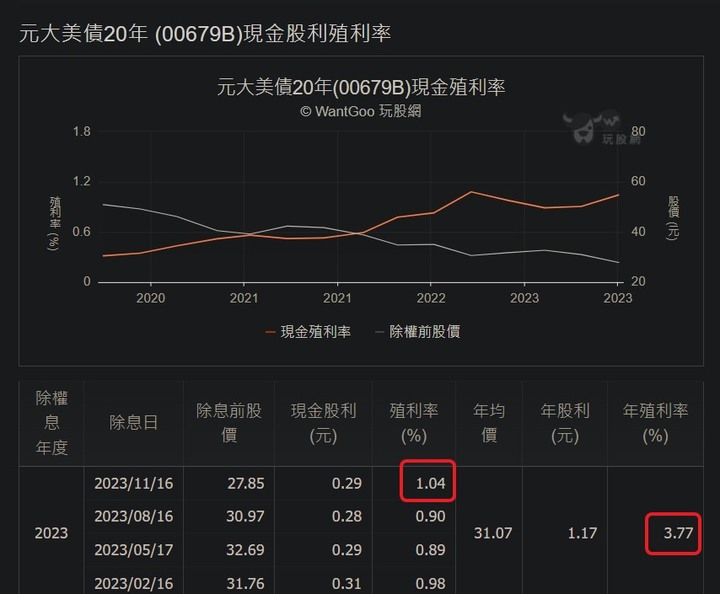
Task: Select the 2023/02/16 ex-dividend date cell
Action: (134, 583)
